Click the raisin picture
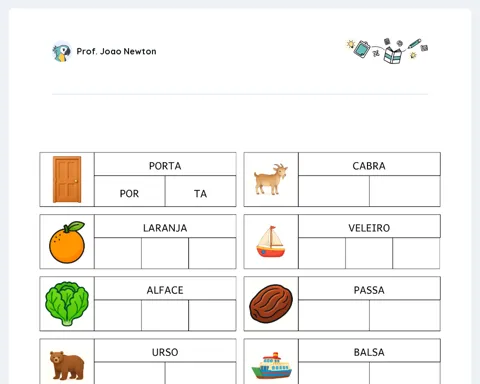Image resolution: width=480 pixels, height=384 pixels. [x=271, y=304]
